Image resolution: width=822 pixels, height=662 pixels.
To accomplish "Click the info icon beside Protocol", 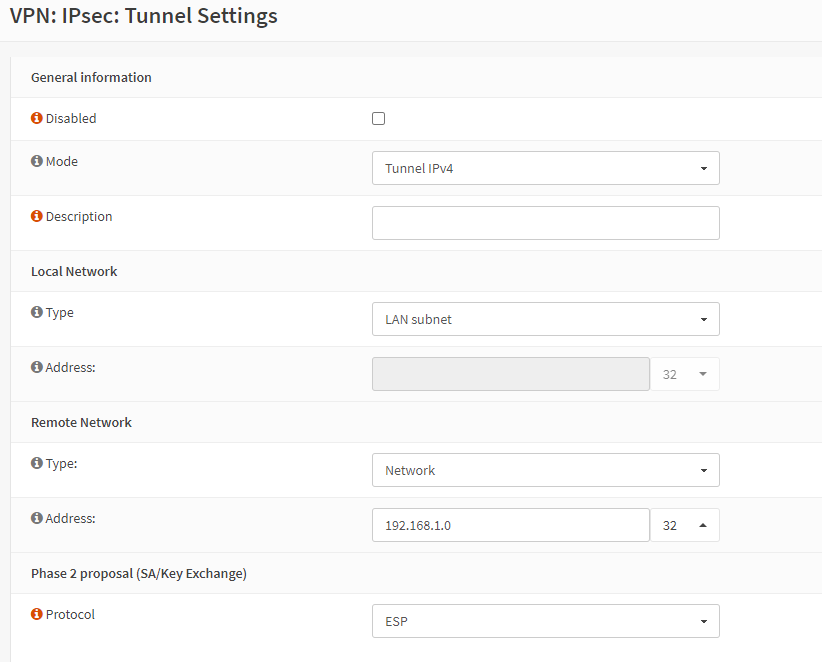I will pos(37,614).
